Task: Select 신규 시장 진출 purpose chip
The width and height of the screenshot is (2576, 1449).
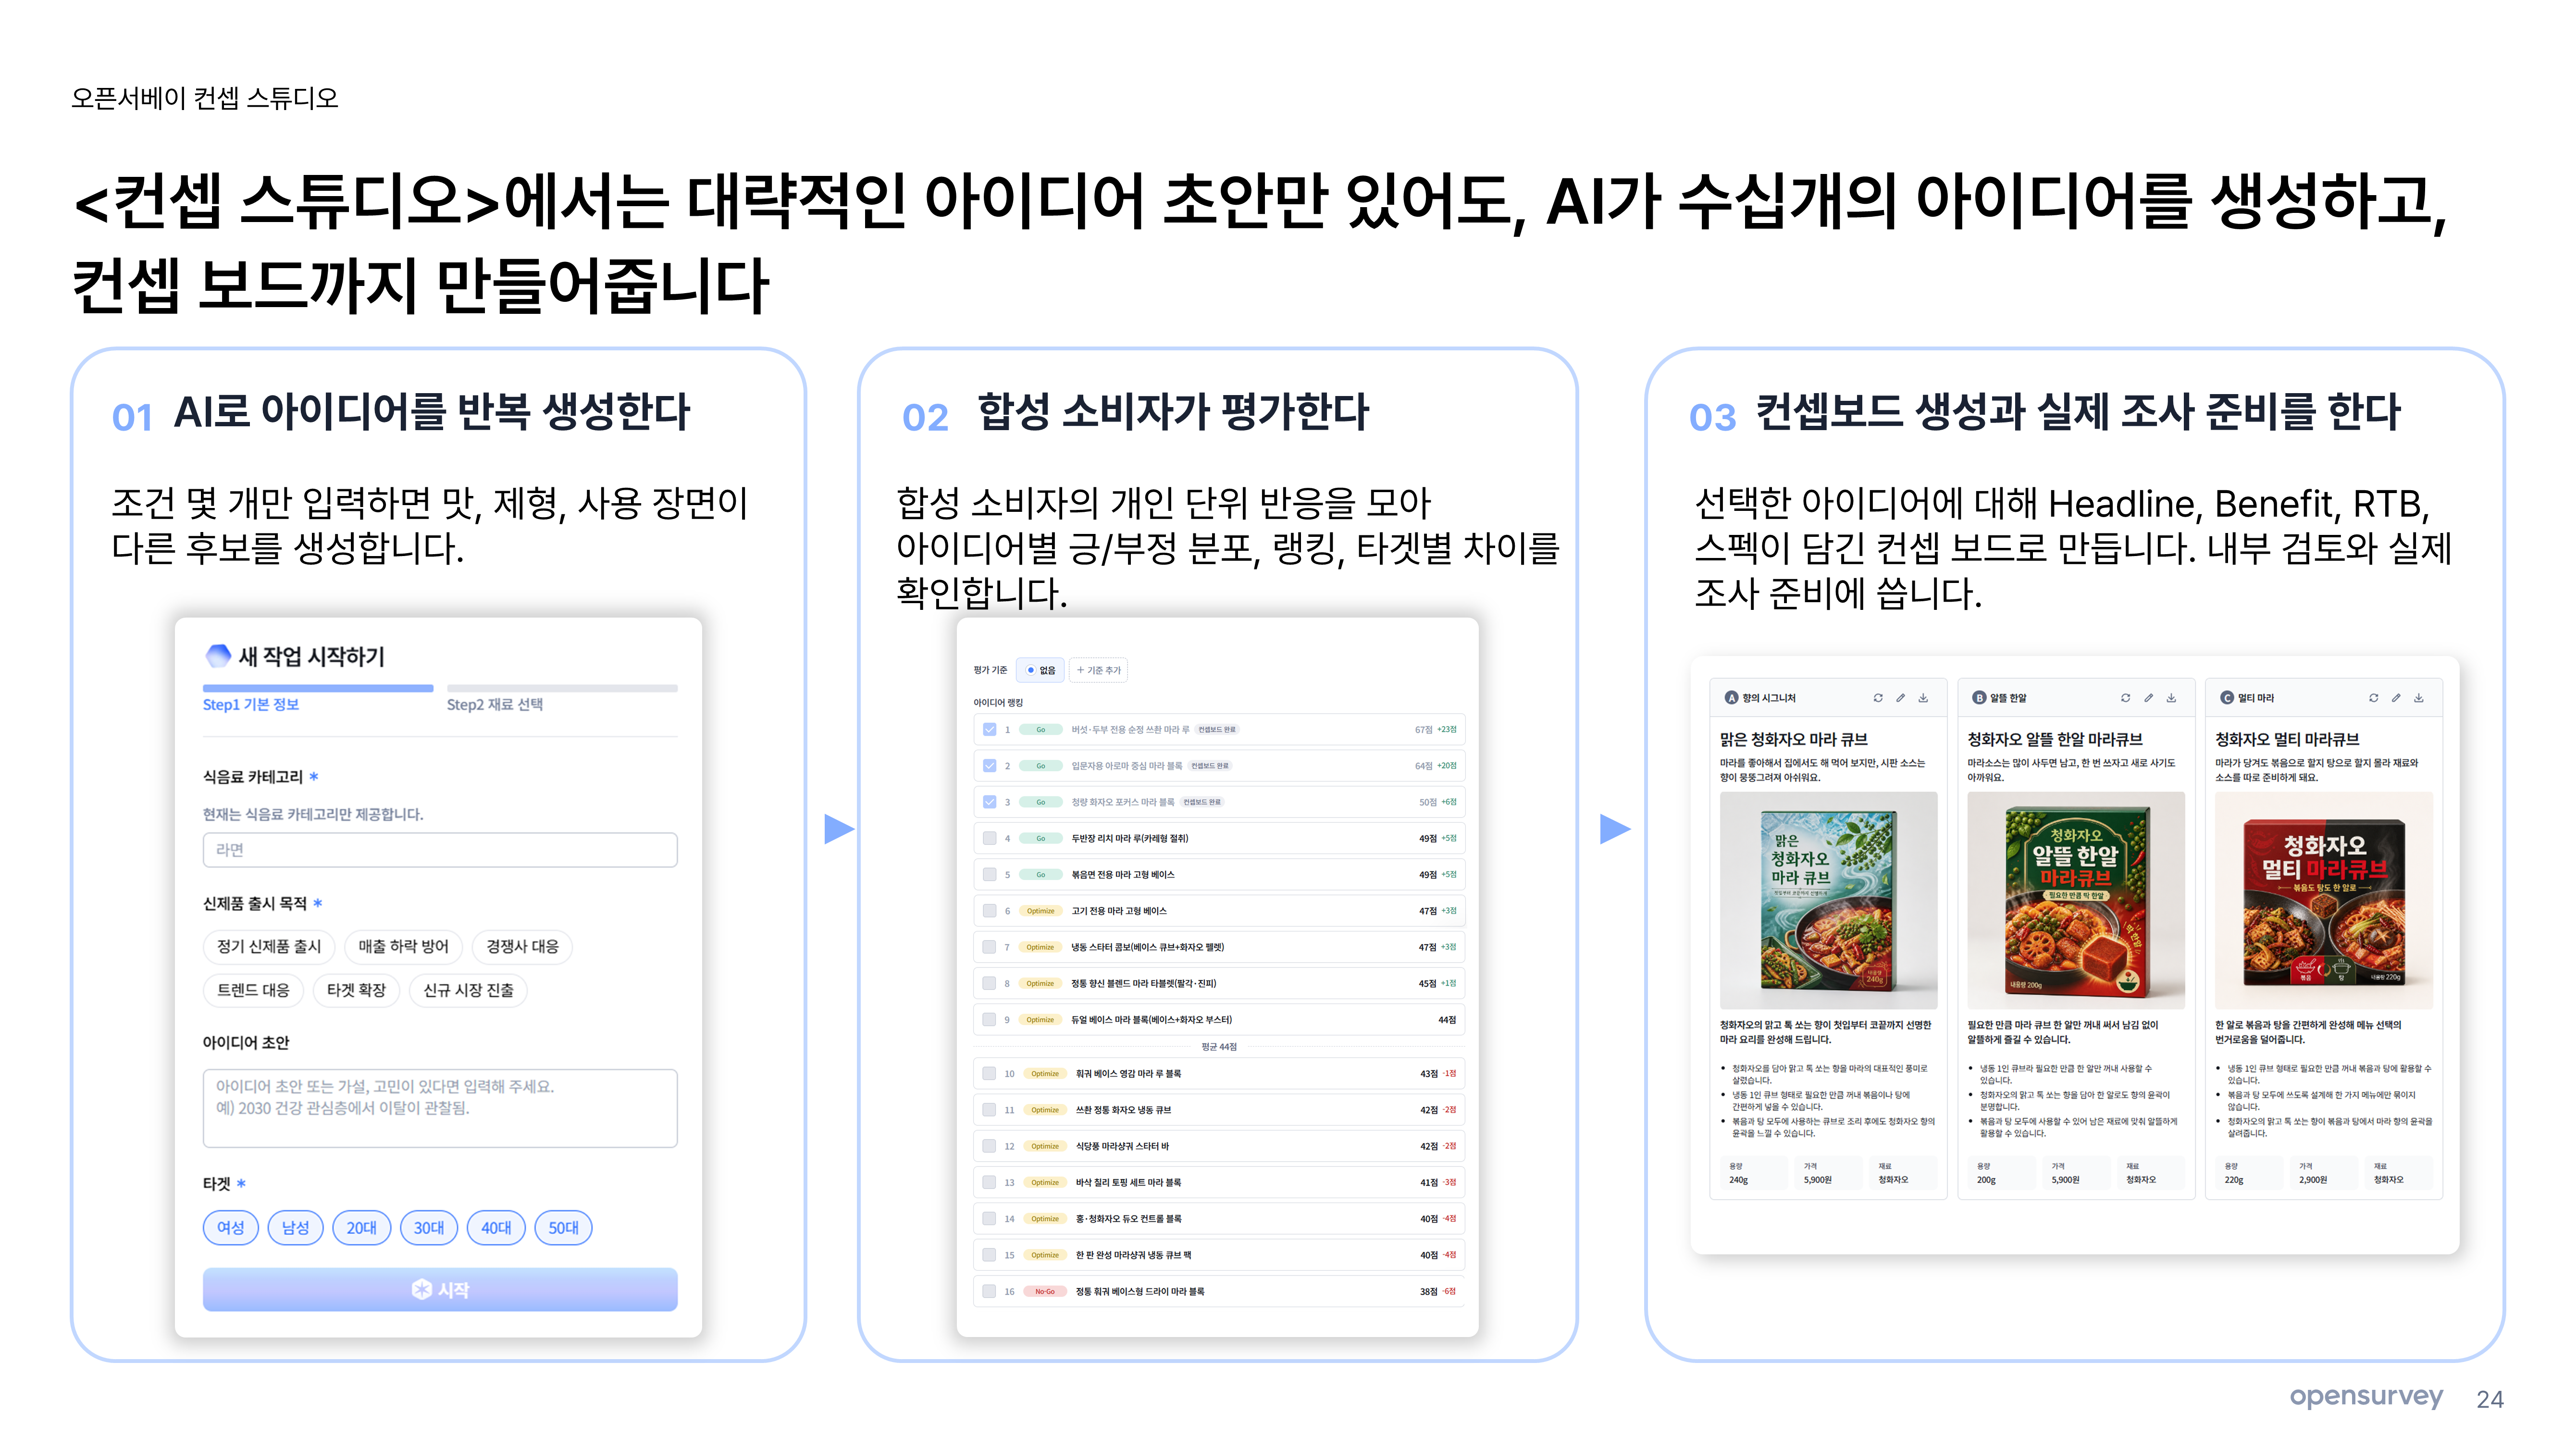Action: click(x=468, y=990)
